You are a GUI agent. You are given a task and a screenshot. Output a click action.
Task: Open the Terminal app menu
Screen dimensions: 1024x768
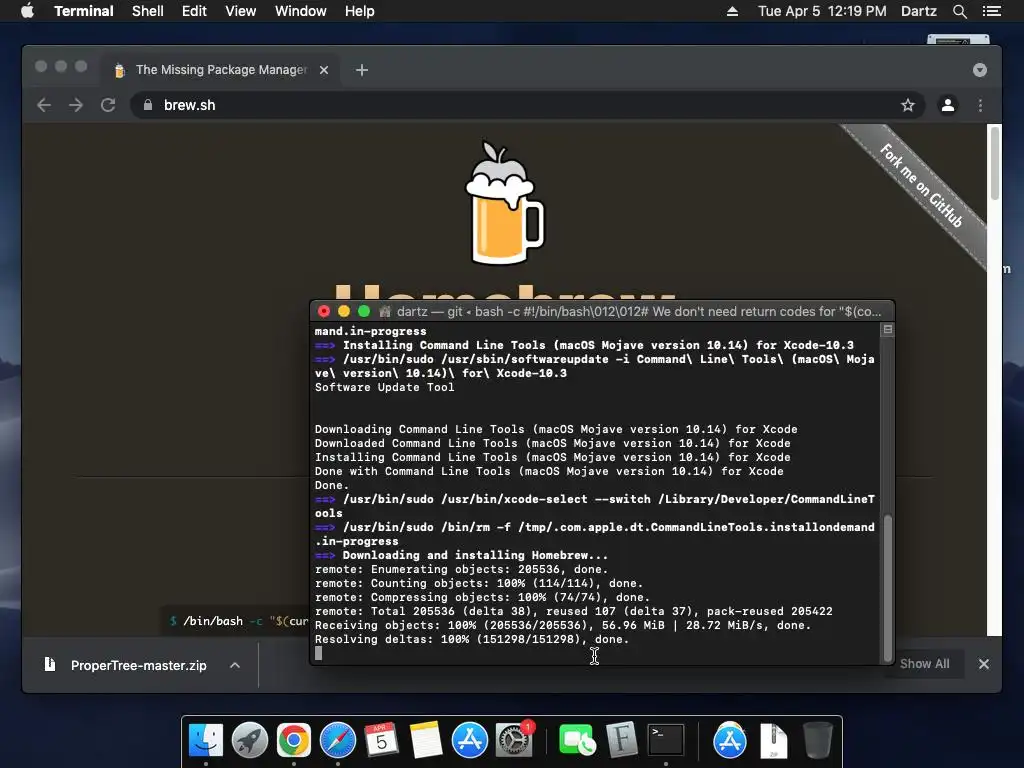[x=84, y=11]
